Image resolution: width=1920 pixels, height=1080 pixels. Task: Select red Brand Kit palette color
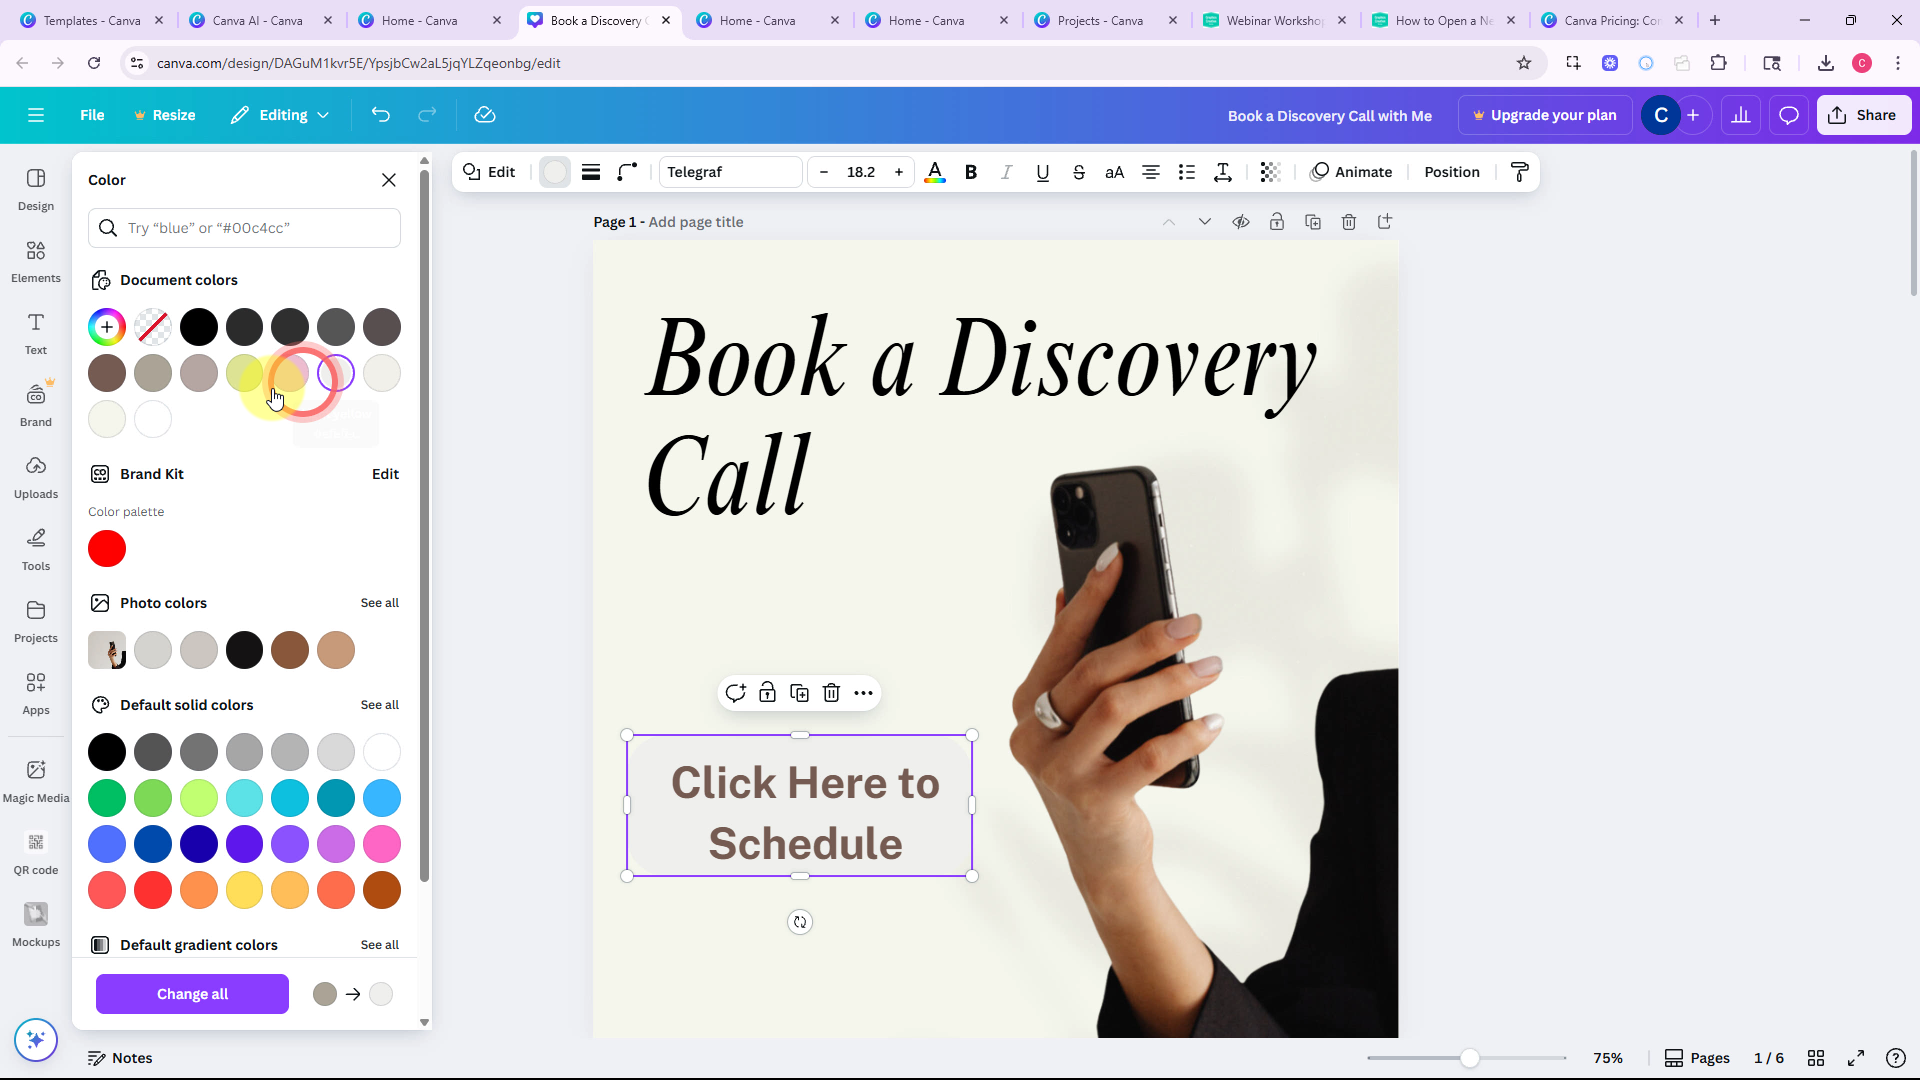click(x=107, y=549)
